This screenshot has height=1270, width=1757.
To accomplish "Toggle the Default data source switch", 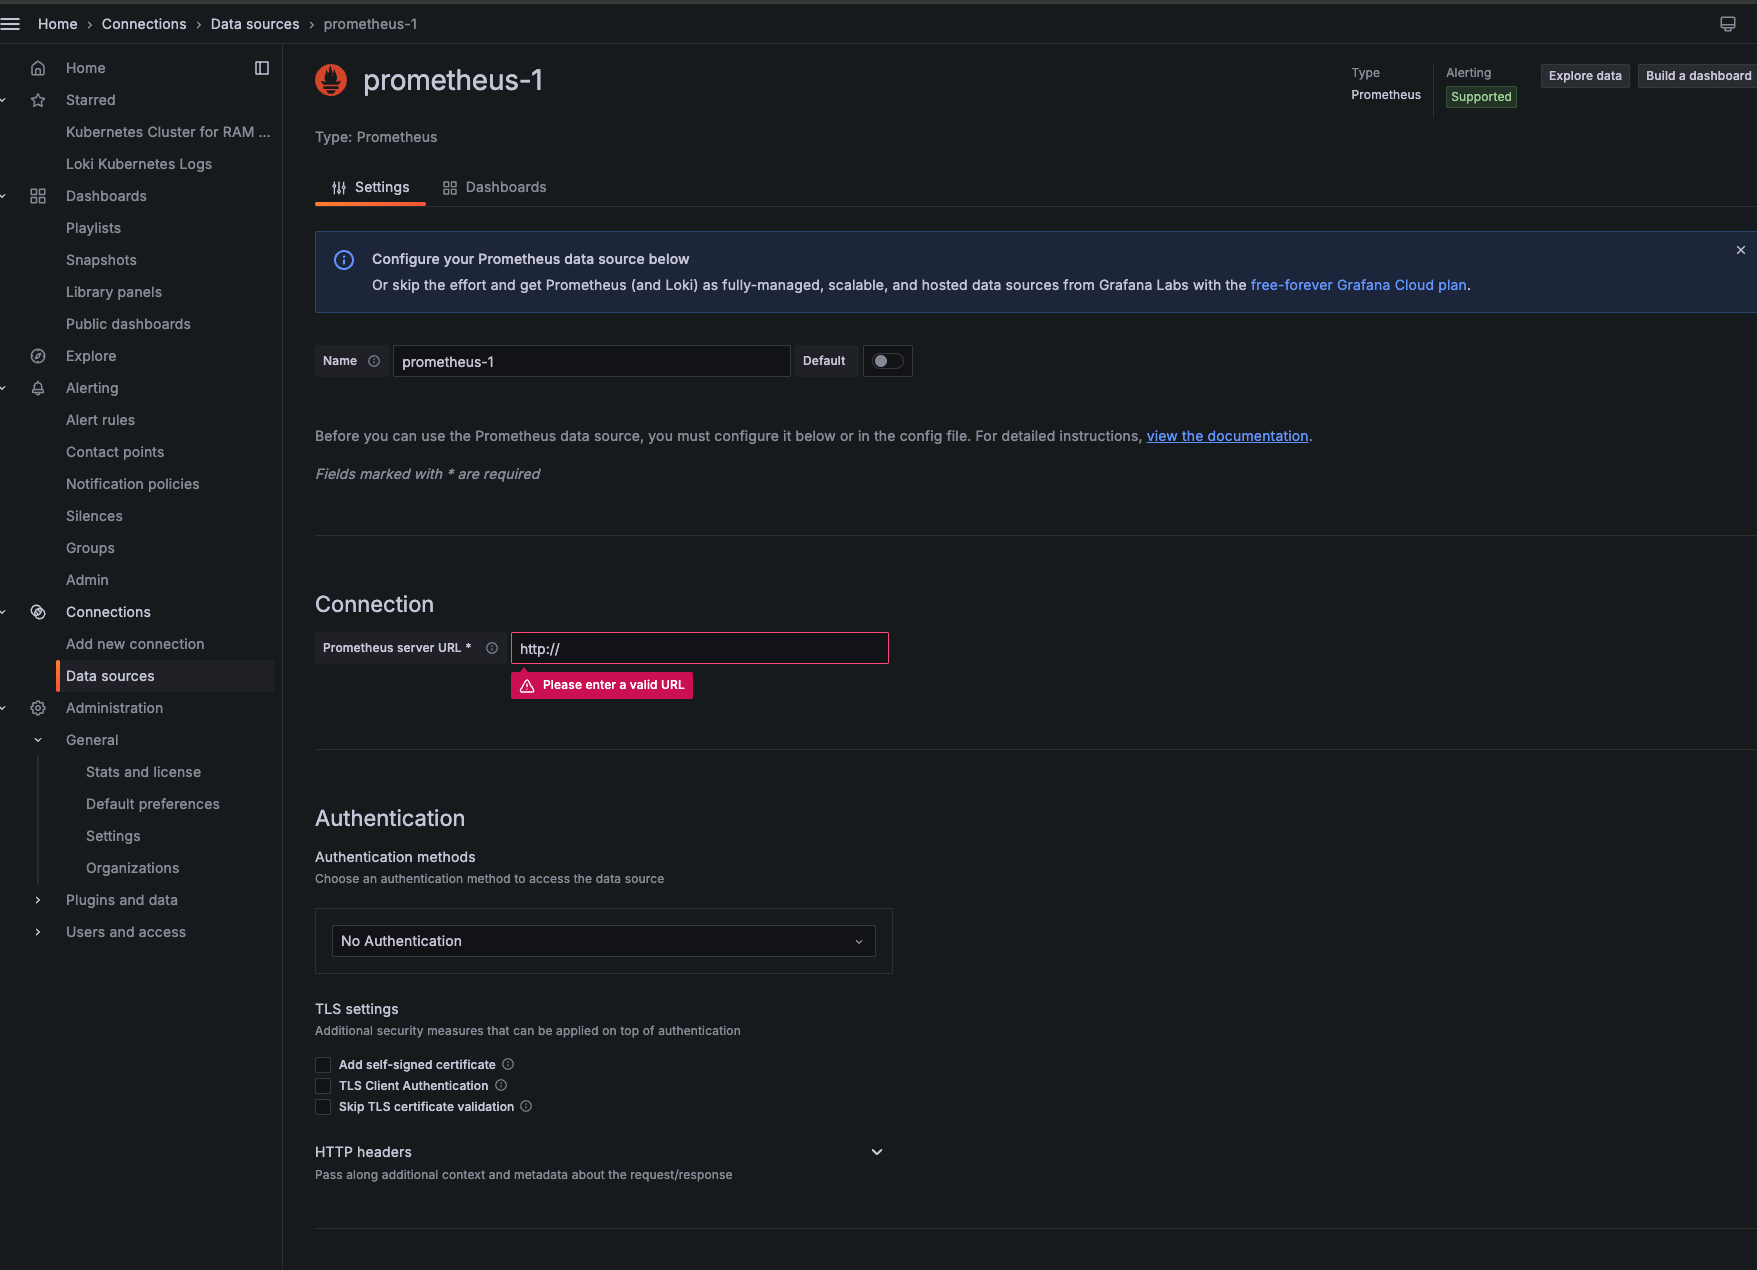I will 888,361.
